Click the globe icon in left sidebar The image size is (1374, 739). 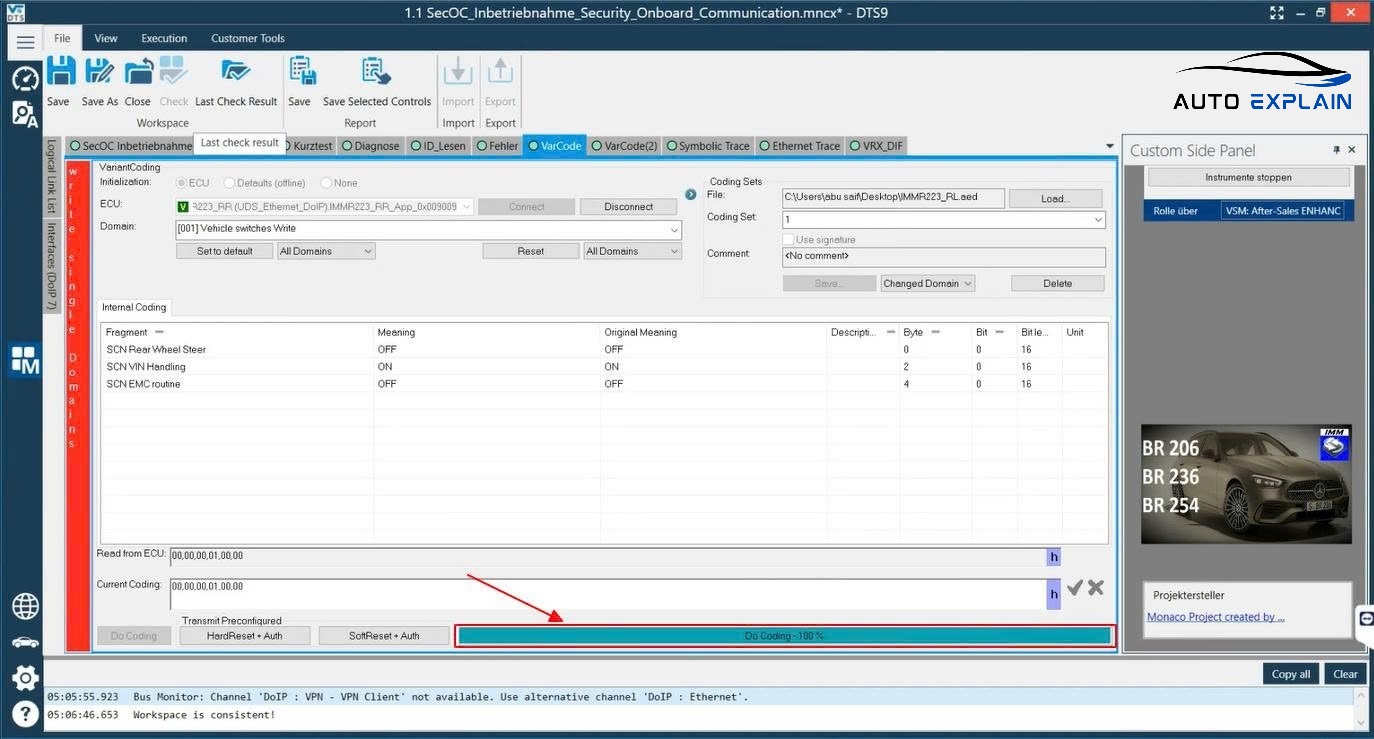[x=25, y=606]
